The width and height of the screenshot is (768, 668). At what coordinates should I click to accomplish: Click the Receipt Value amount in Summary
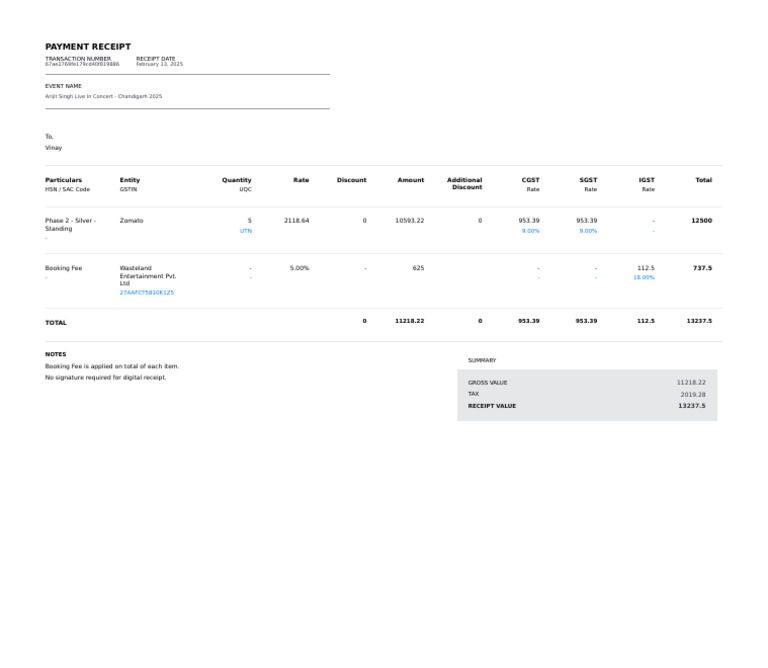pyautogui.click(x=691, y=406)
